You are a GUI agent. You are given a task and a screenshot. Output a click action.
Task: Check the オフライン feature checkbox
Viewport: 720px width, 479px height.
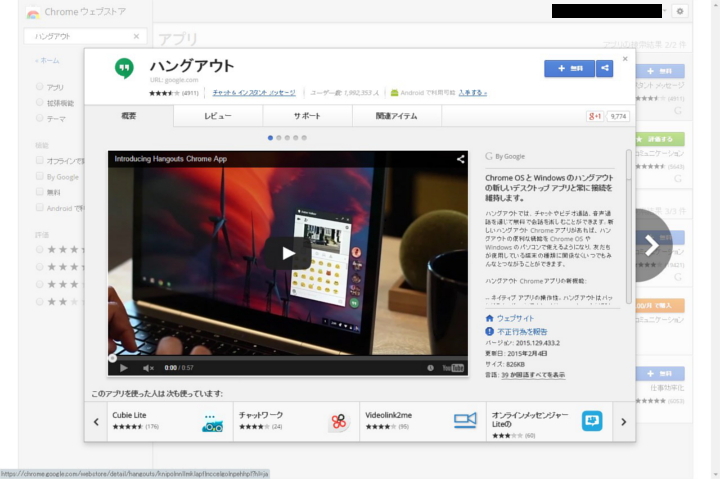39,160
